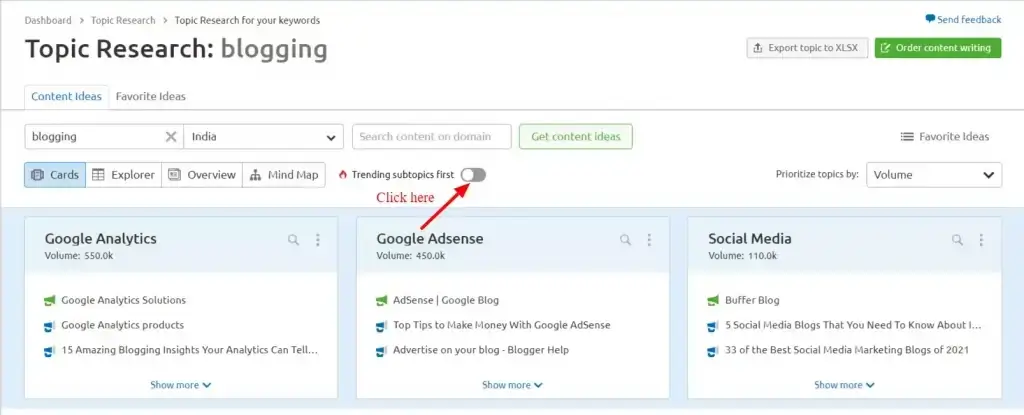
Task: Click Order content writing button
Action: [x=938, y=48]
